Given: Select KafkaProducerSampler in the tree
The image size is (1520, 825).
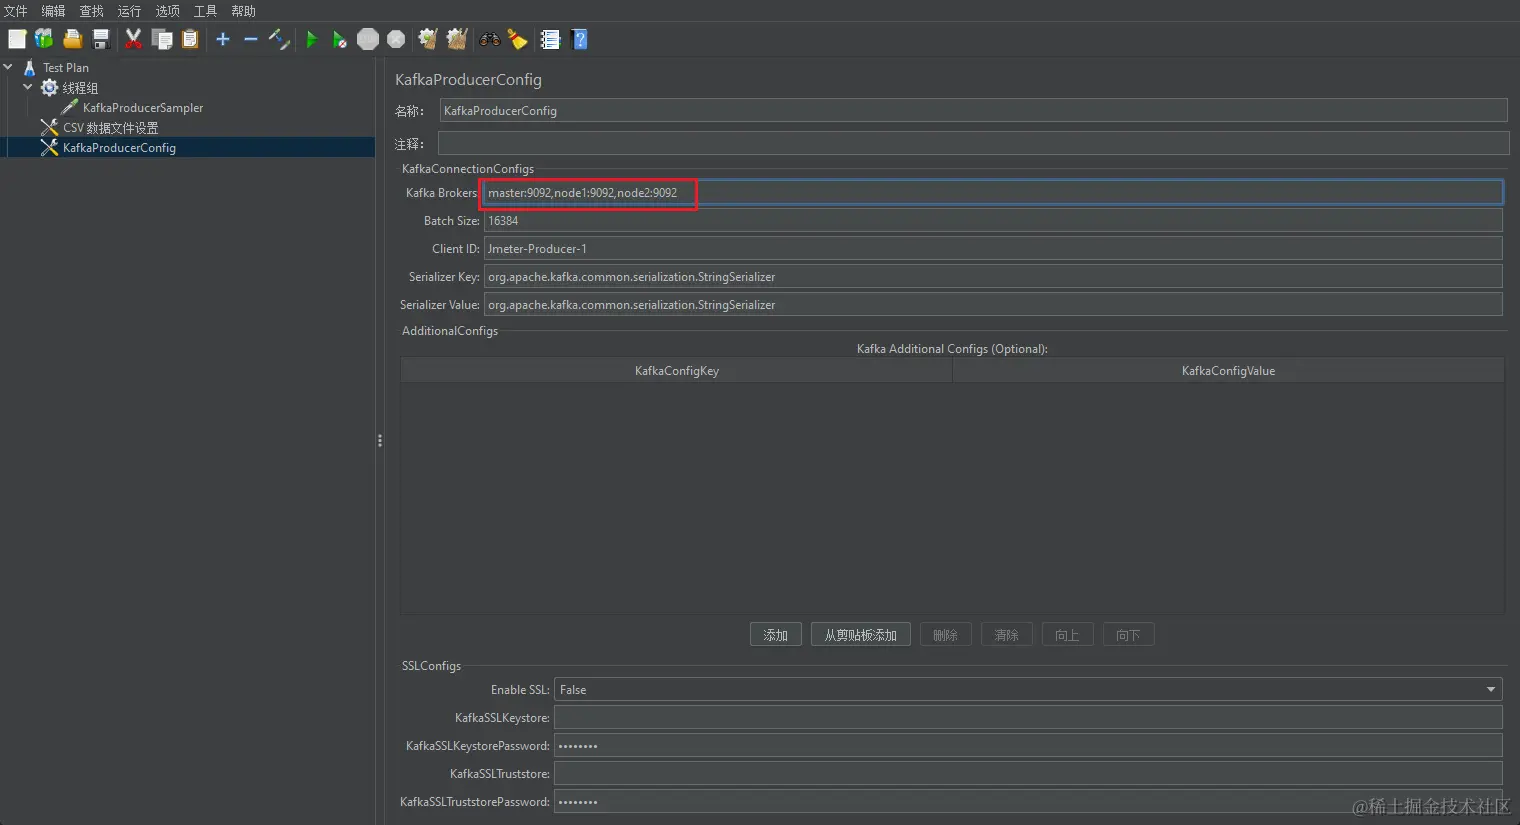Looking at the screenshot, I should point(143,108).
